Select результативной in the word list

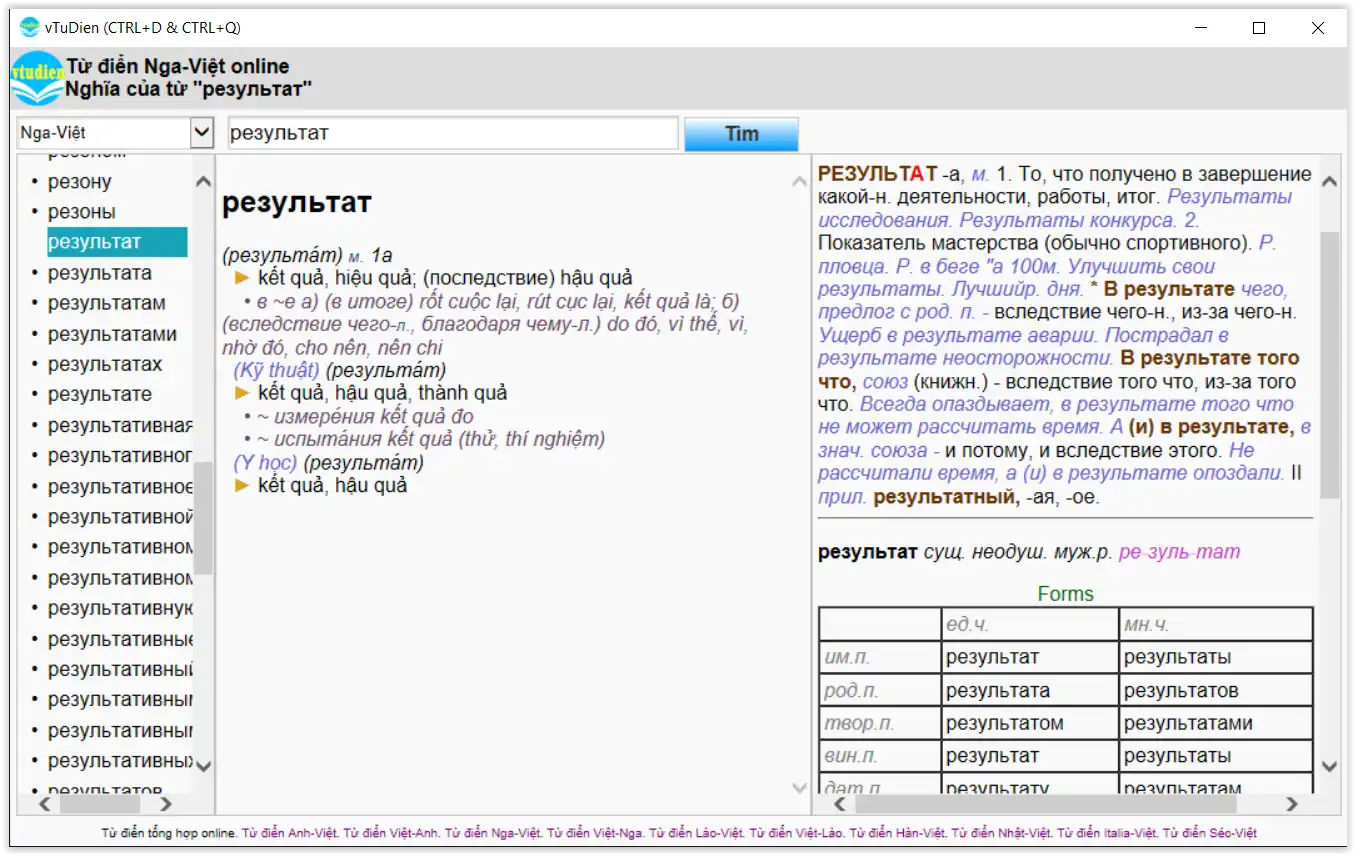[x=120, y=517]
